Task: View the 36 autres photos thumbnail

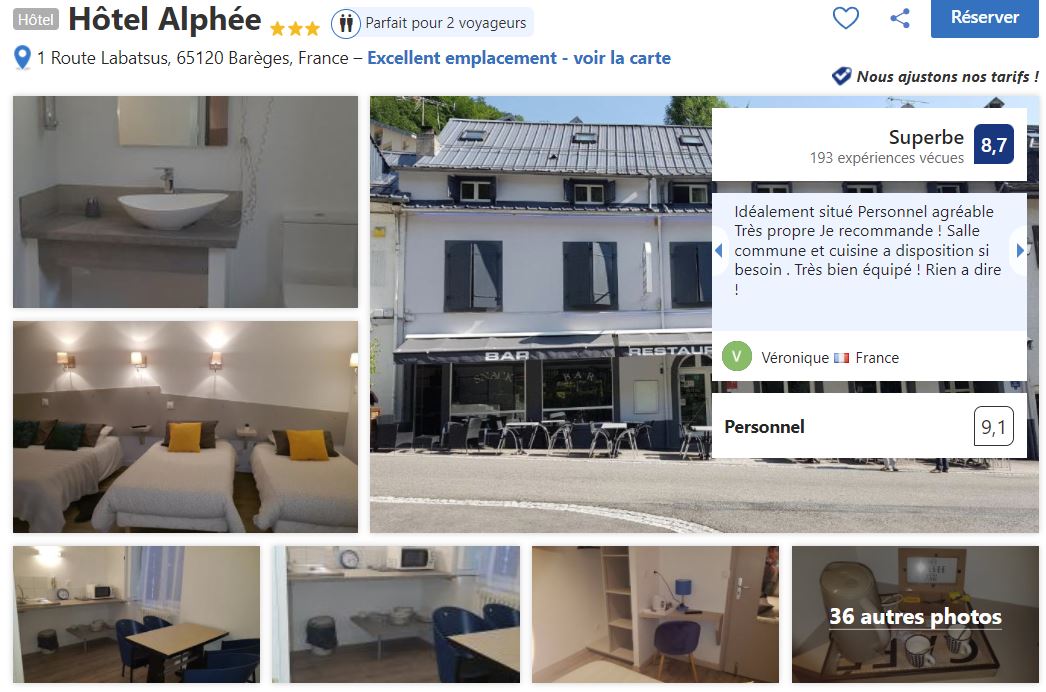Action: pos(915,615)
